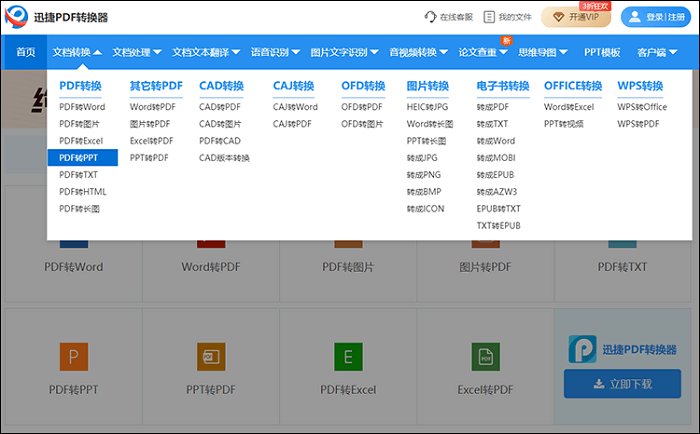Click the 开通VIP diamond button

[x=576, y=17]
